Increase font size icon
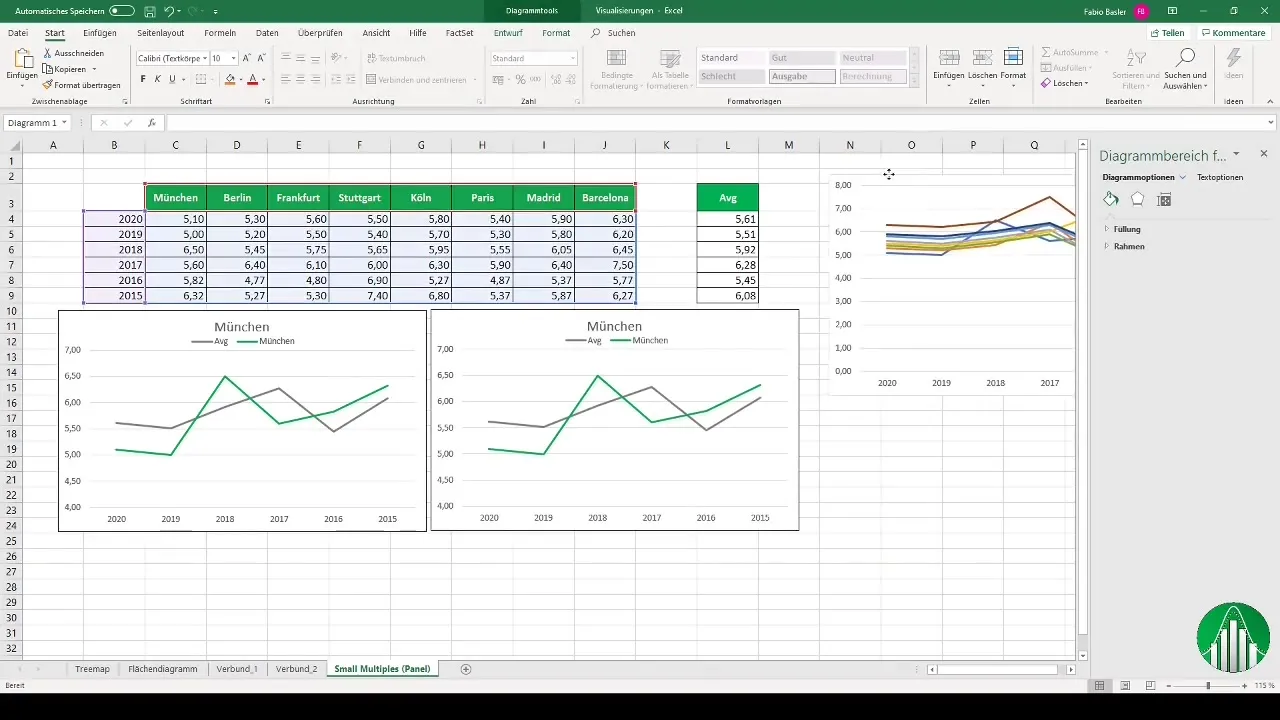The image size is (1280, 720). click(247, 58)
